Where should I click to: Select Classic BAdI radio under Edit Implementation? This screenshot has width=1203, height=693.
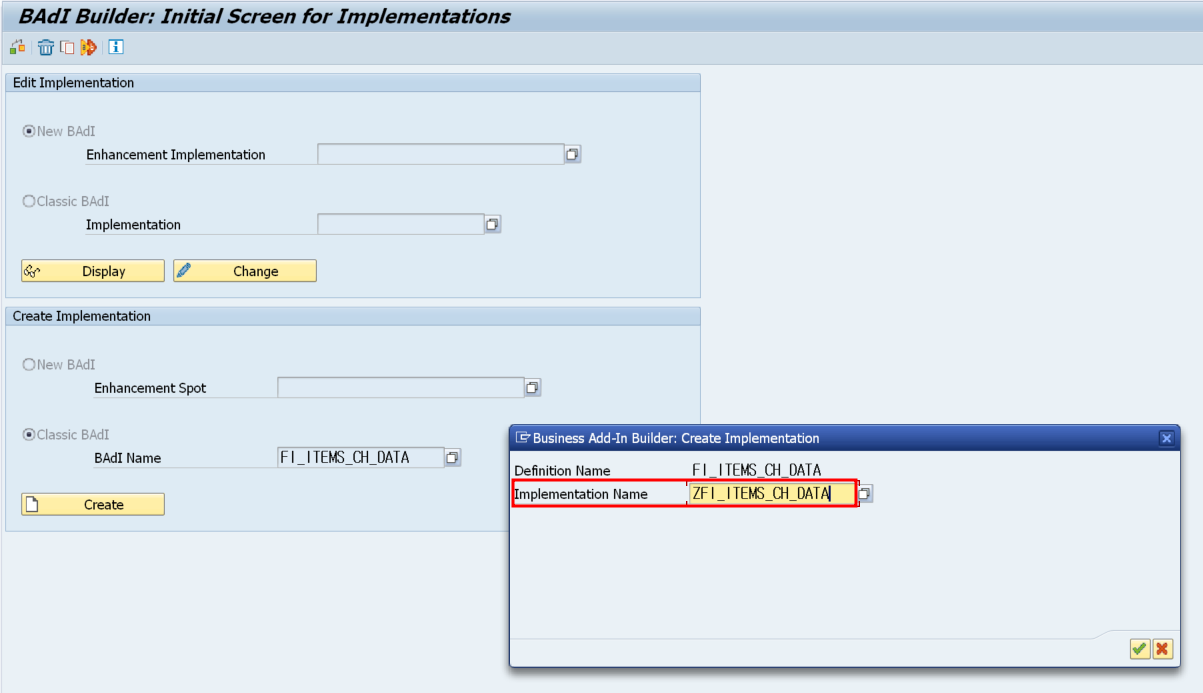coord(29,201)
